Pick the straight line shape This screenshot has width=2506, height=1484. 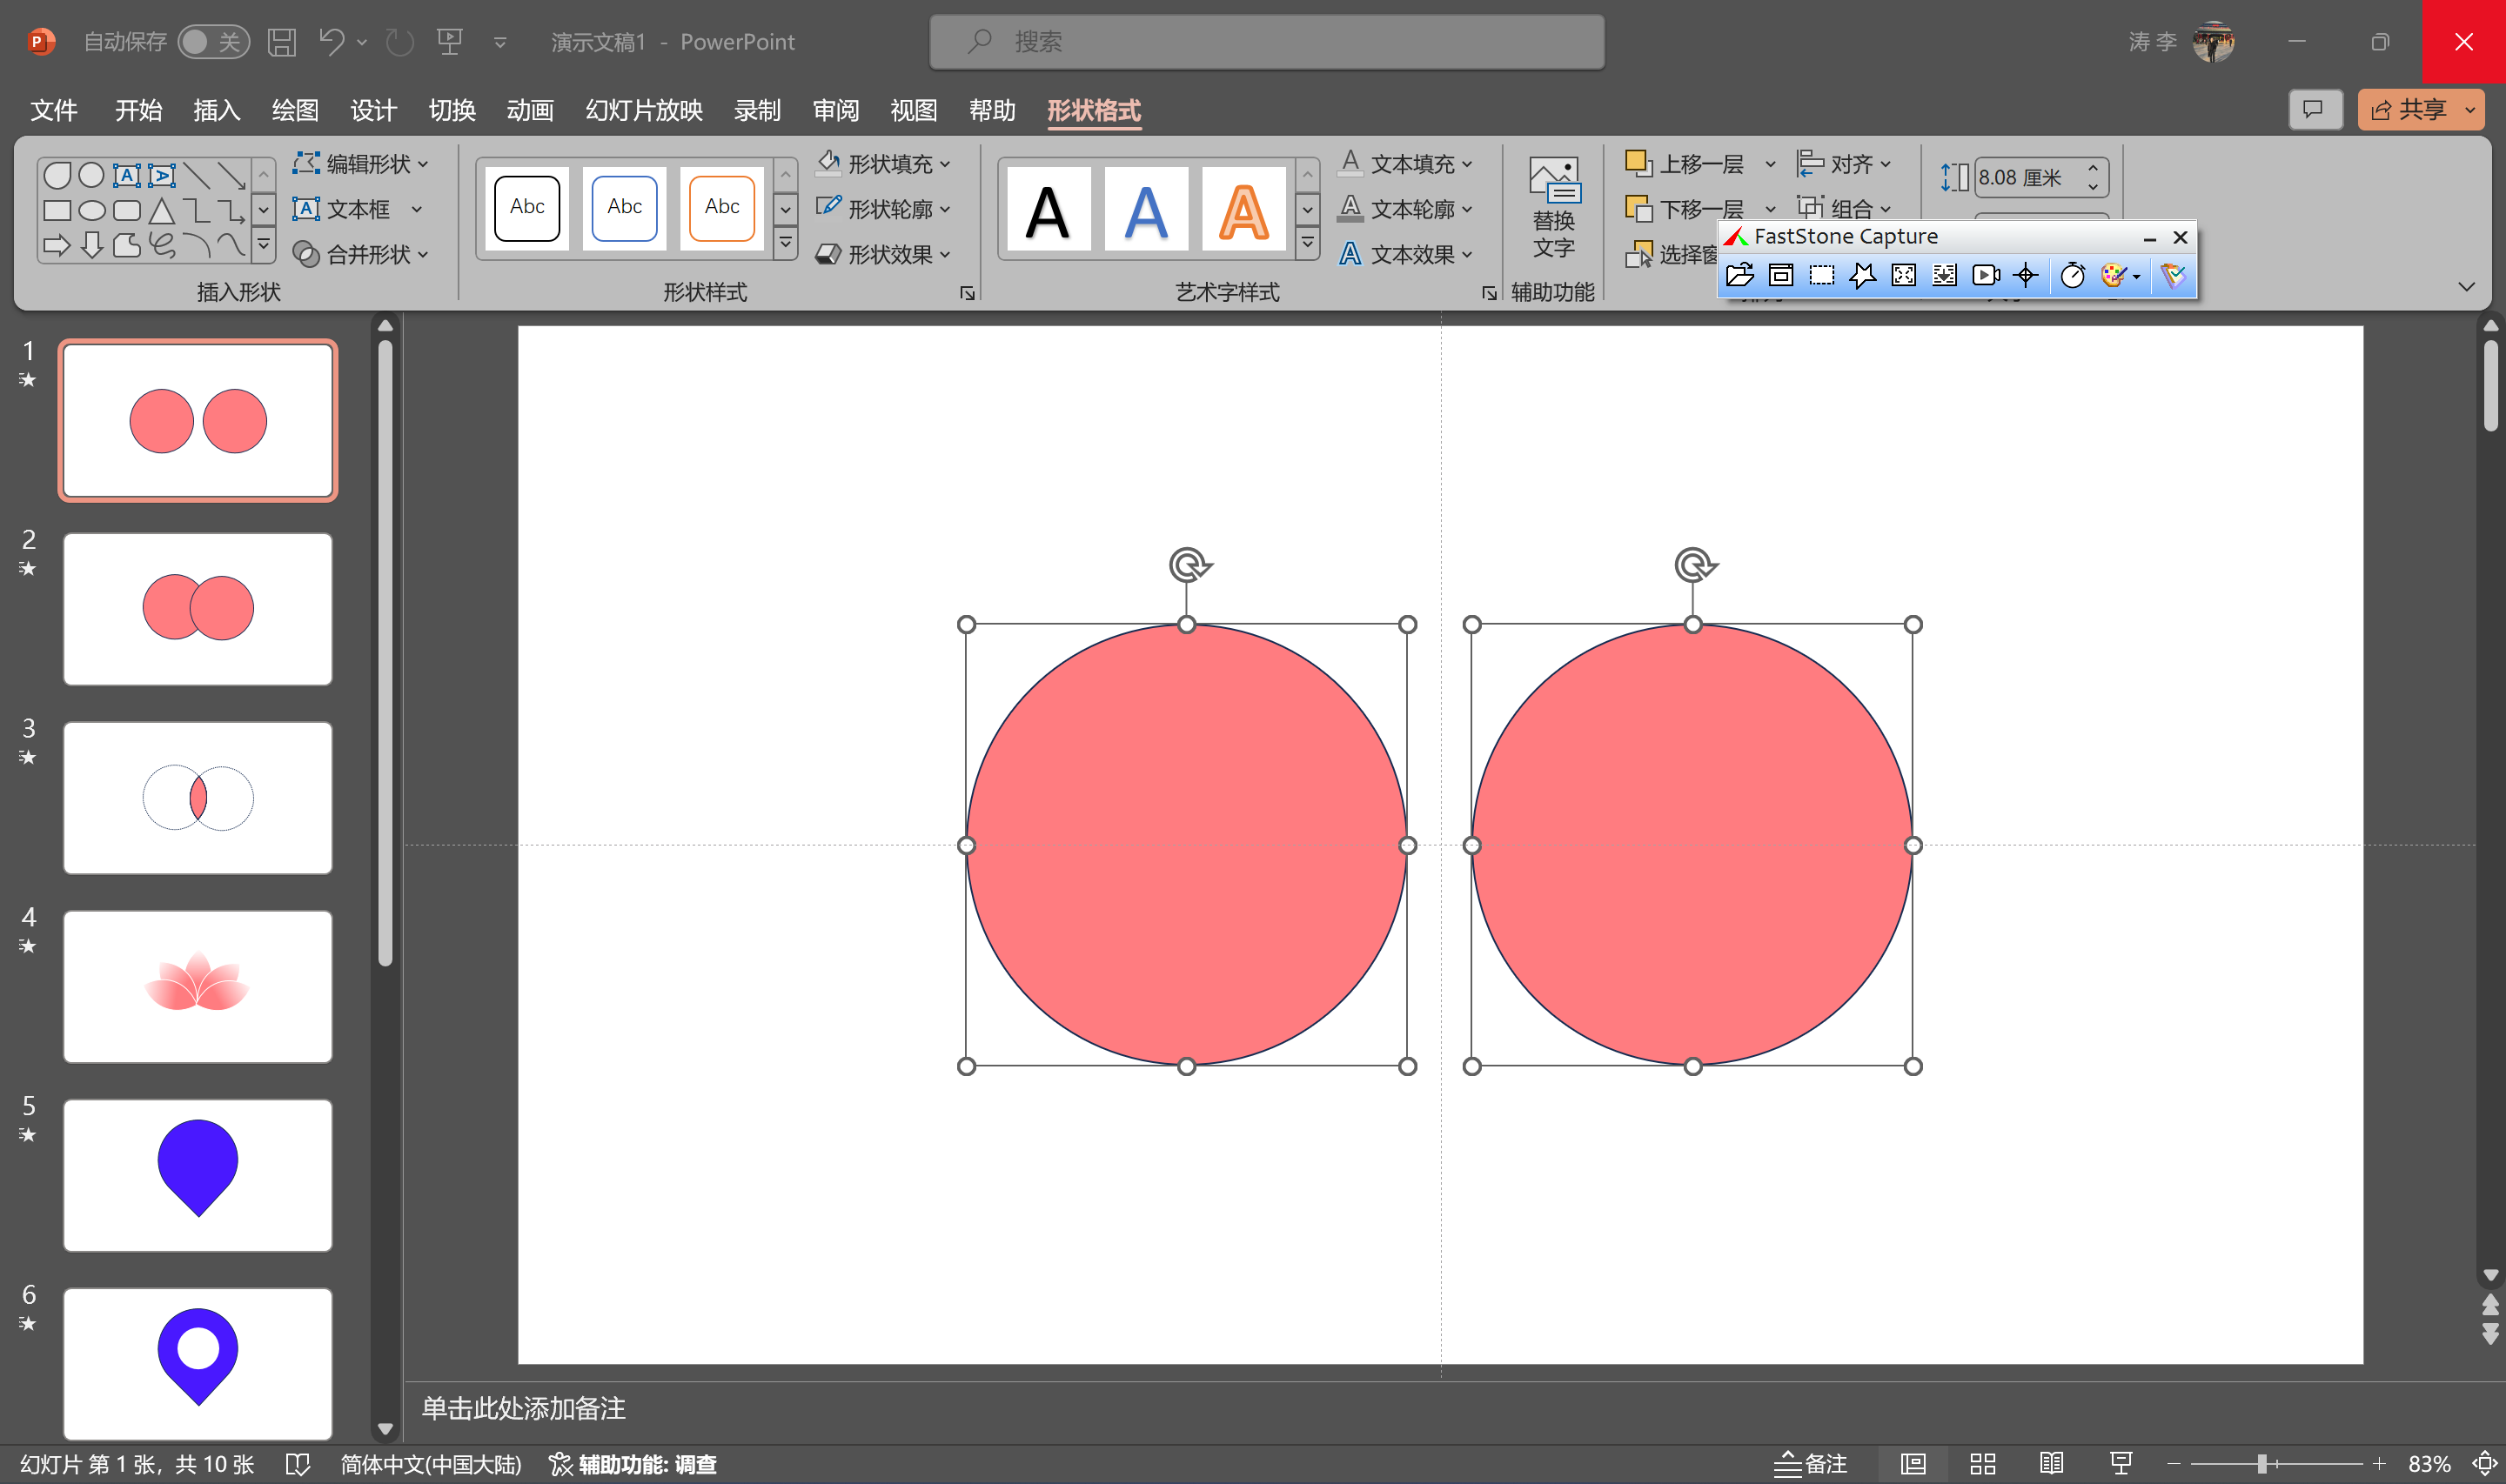[x=196, y=176]
